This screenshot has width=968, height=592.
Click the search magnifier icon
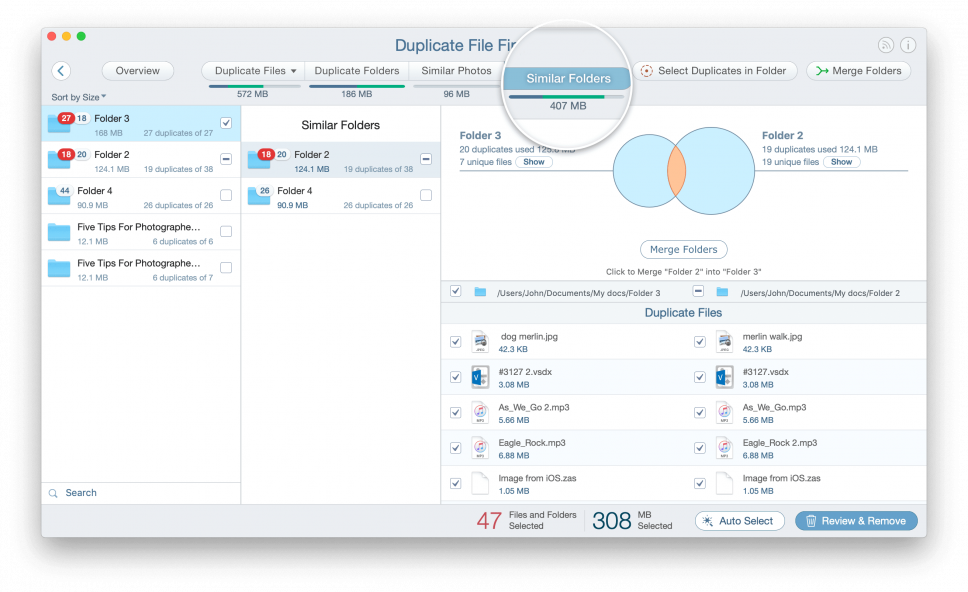pyautogui.click(x=53, y=493)
